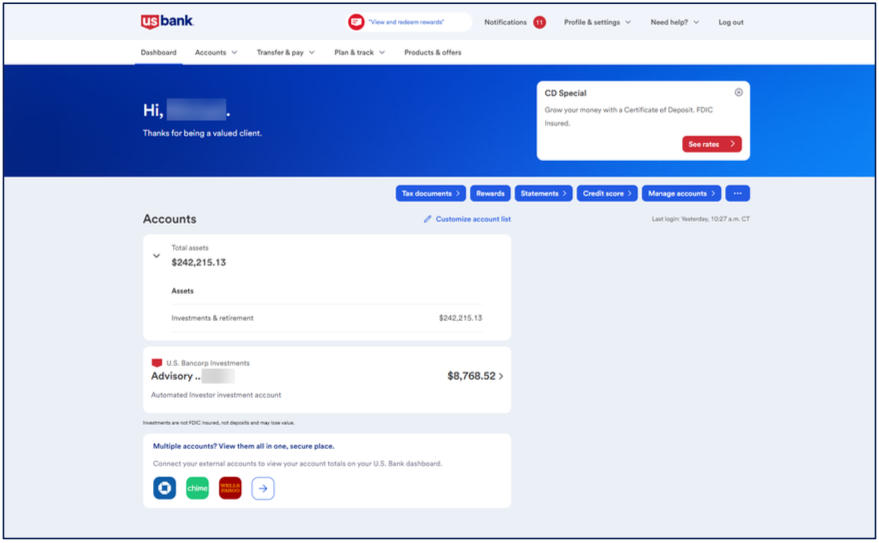879x543 pixels.
Task: Click the chevron beside $8,768.52
Action: 501,376
